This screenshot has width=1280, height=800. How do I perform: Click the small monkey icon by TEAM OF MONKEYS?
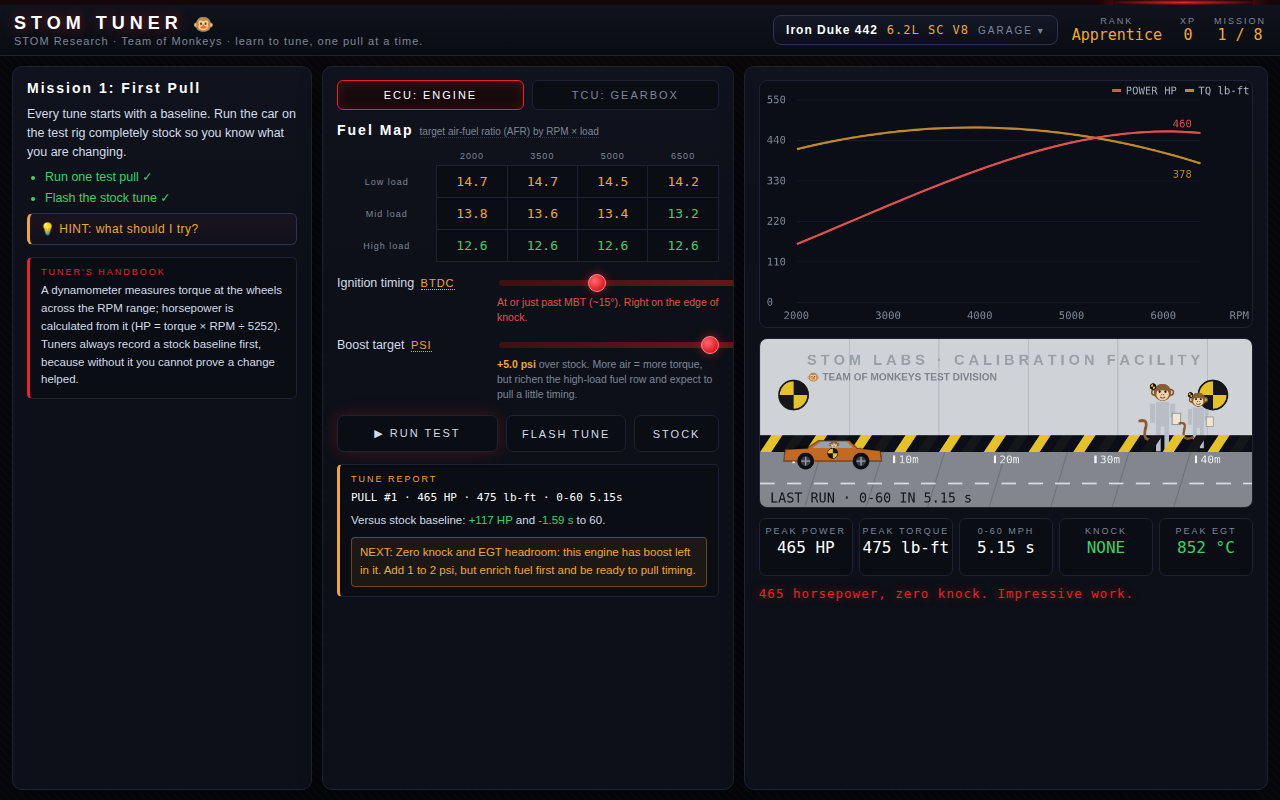(x=813, y=377)
